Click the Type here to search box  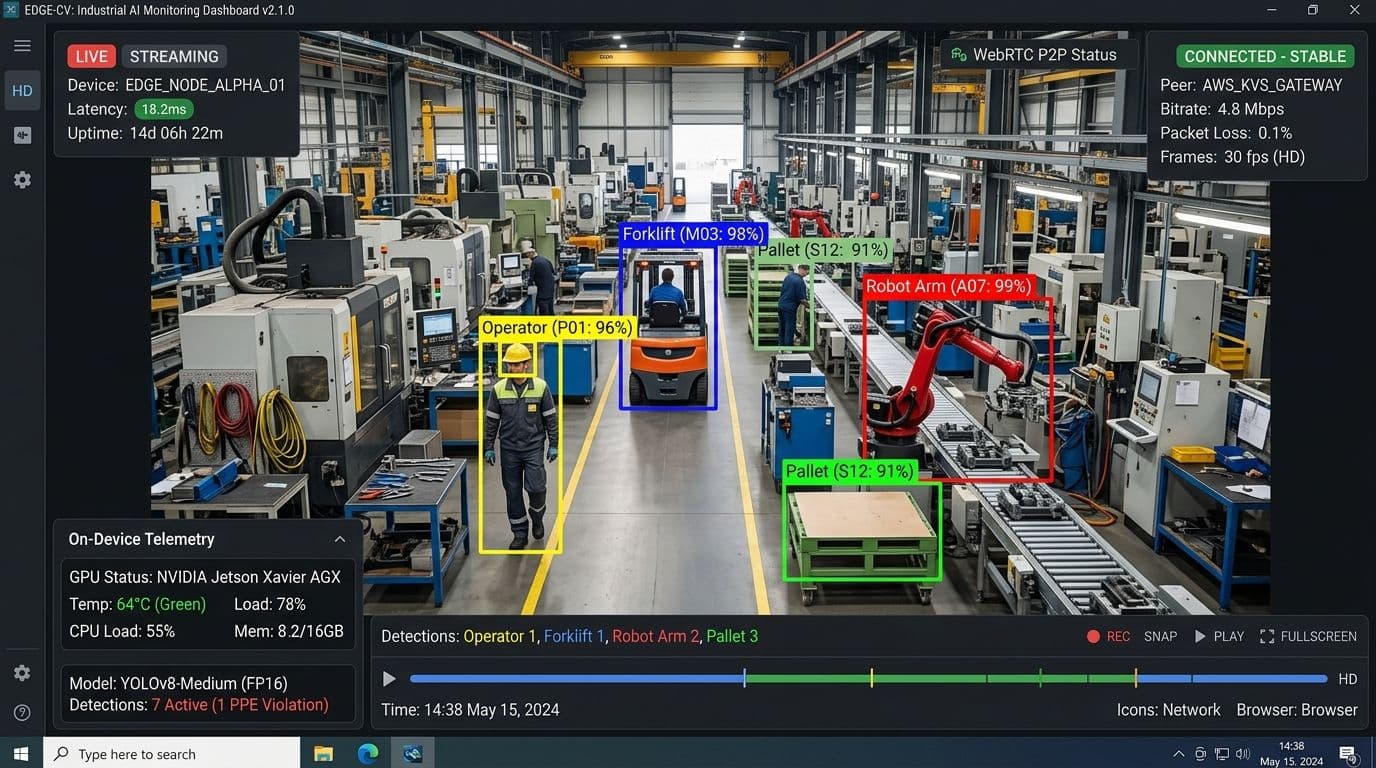[172, 753]
